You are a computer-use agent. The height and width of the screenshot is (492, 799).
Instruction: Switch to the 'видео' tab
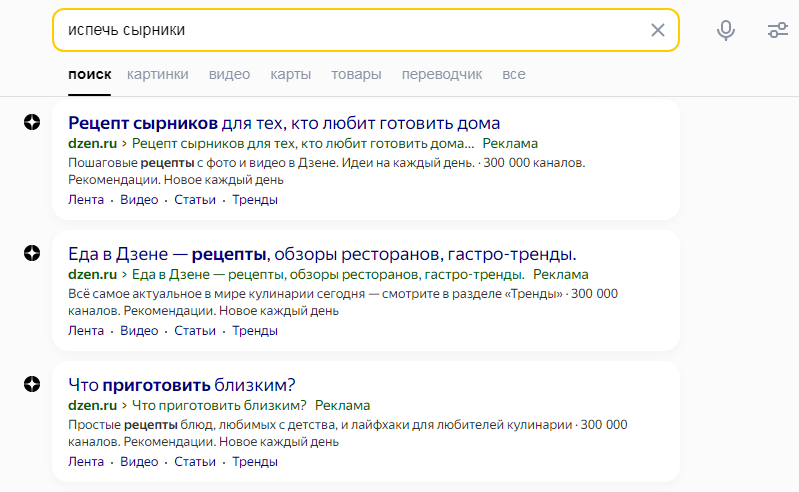pos(229,74)
